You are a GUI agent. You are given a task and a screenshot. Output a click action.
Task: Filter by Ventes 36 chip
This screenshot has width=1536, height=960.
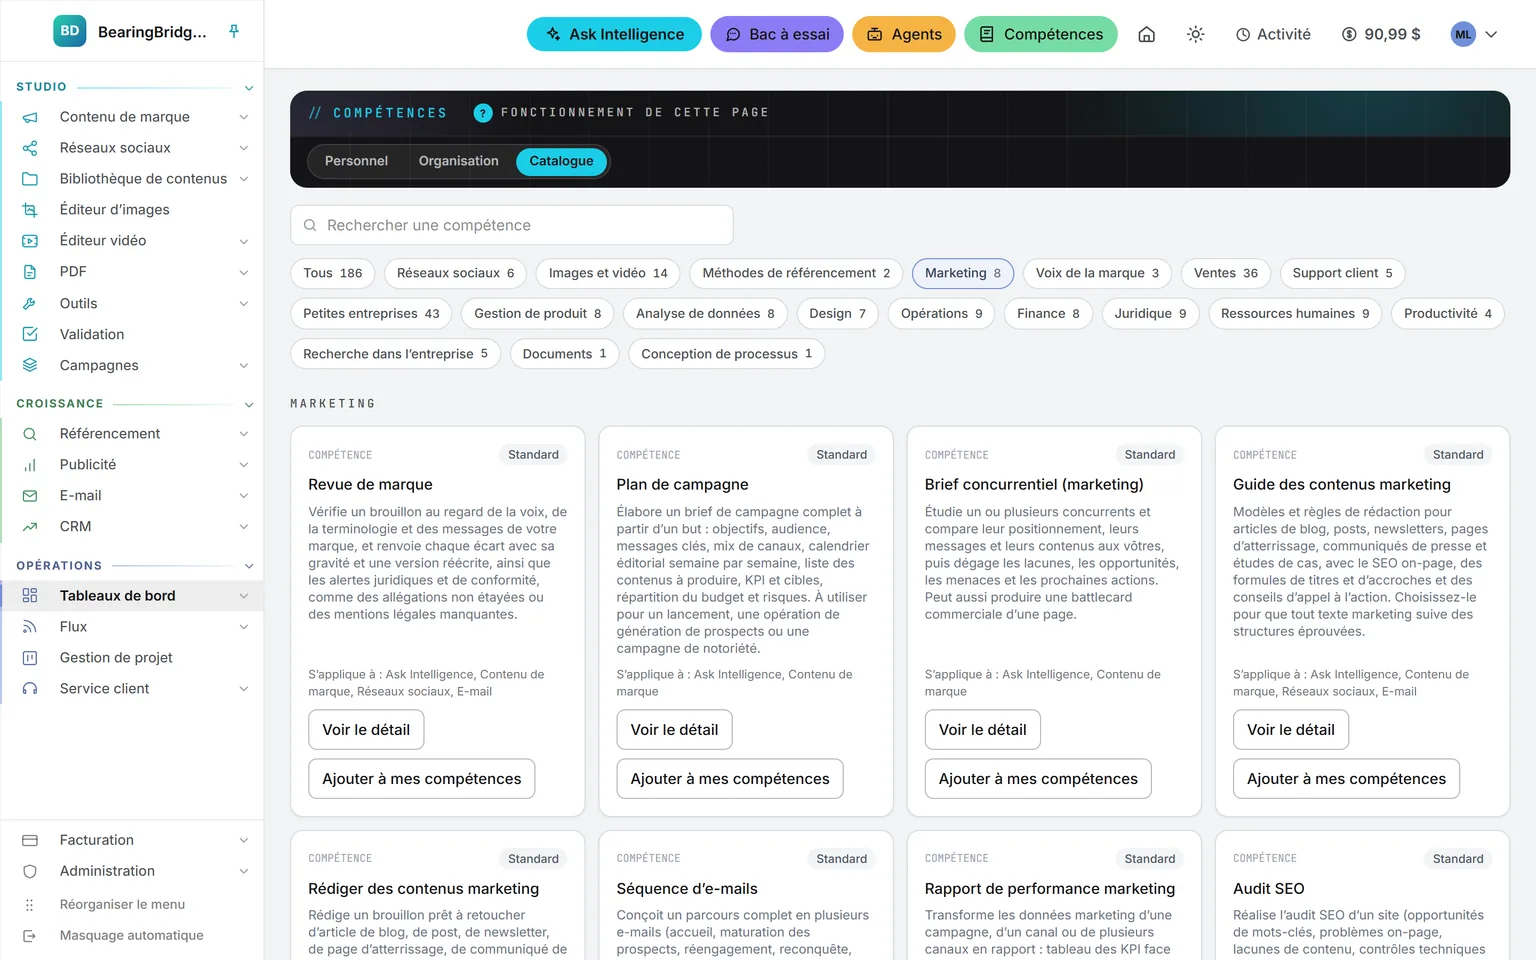(1226, 273)
